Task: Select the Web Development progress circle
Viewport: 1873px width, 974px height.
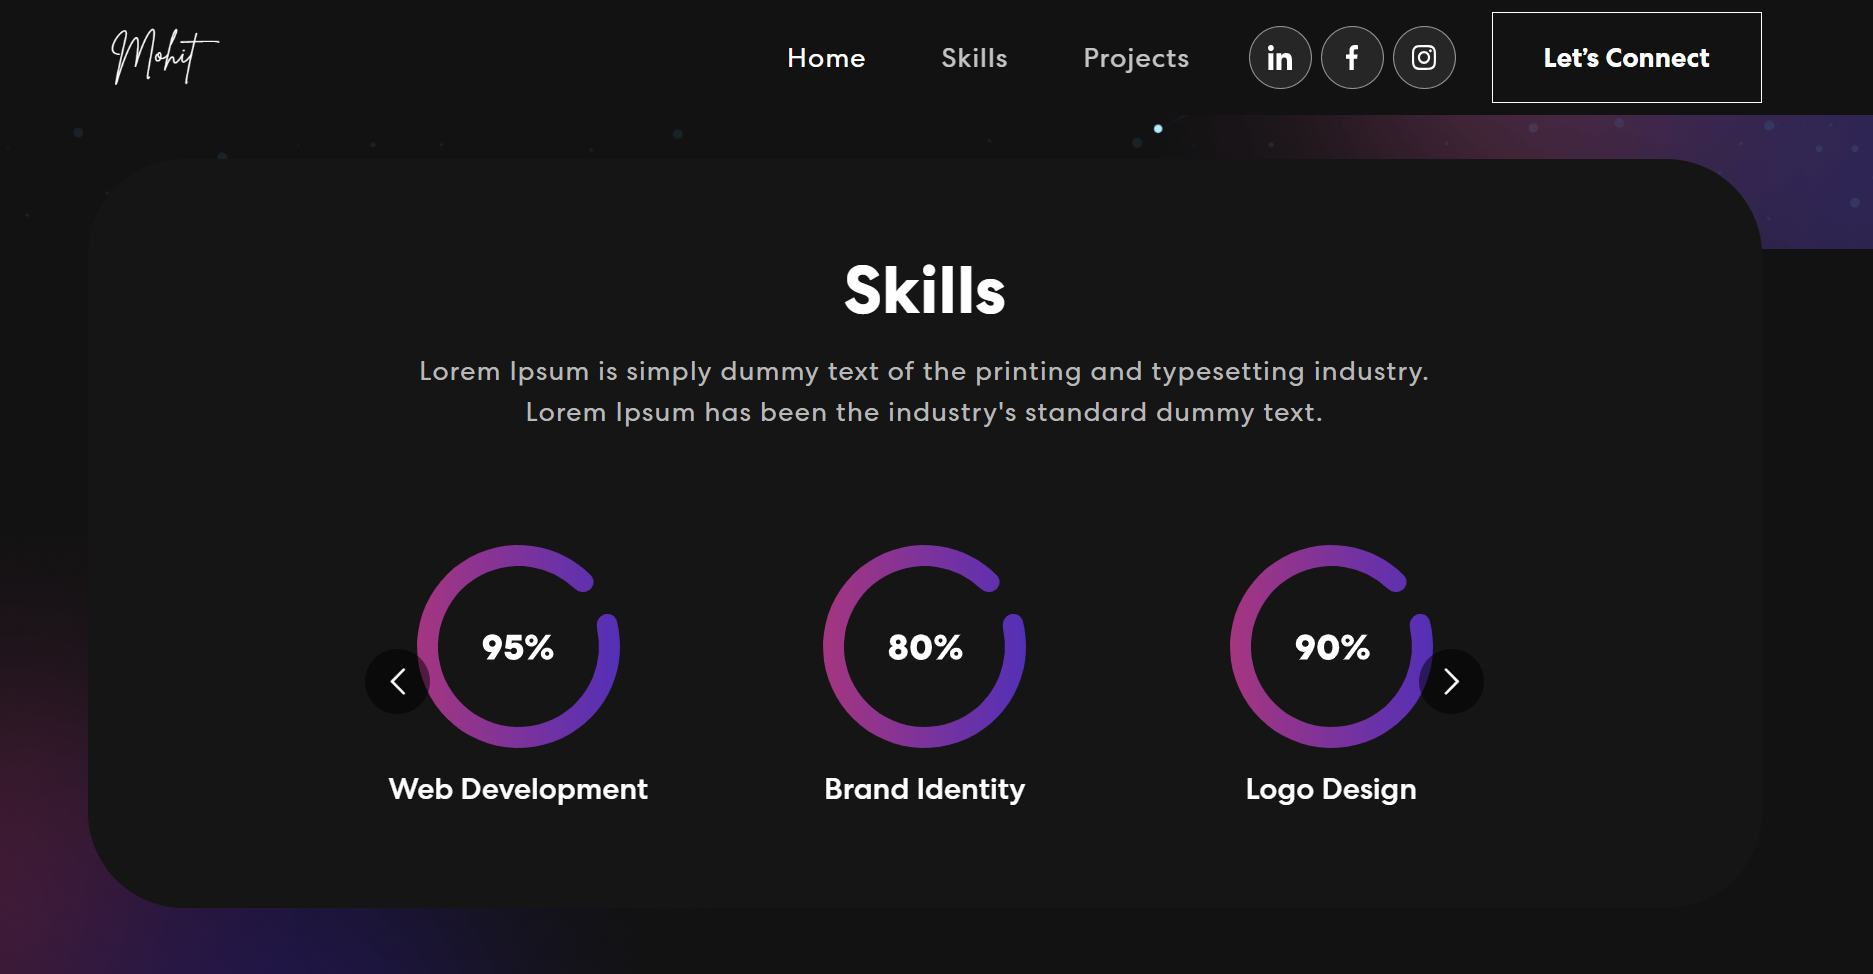Action: 518,647
